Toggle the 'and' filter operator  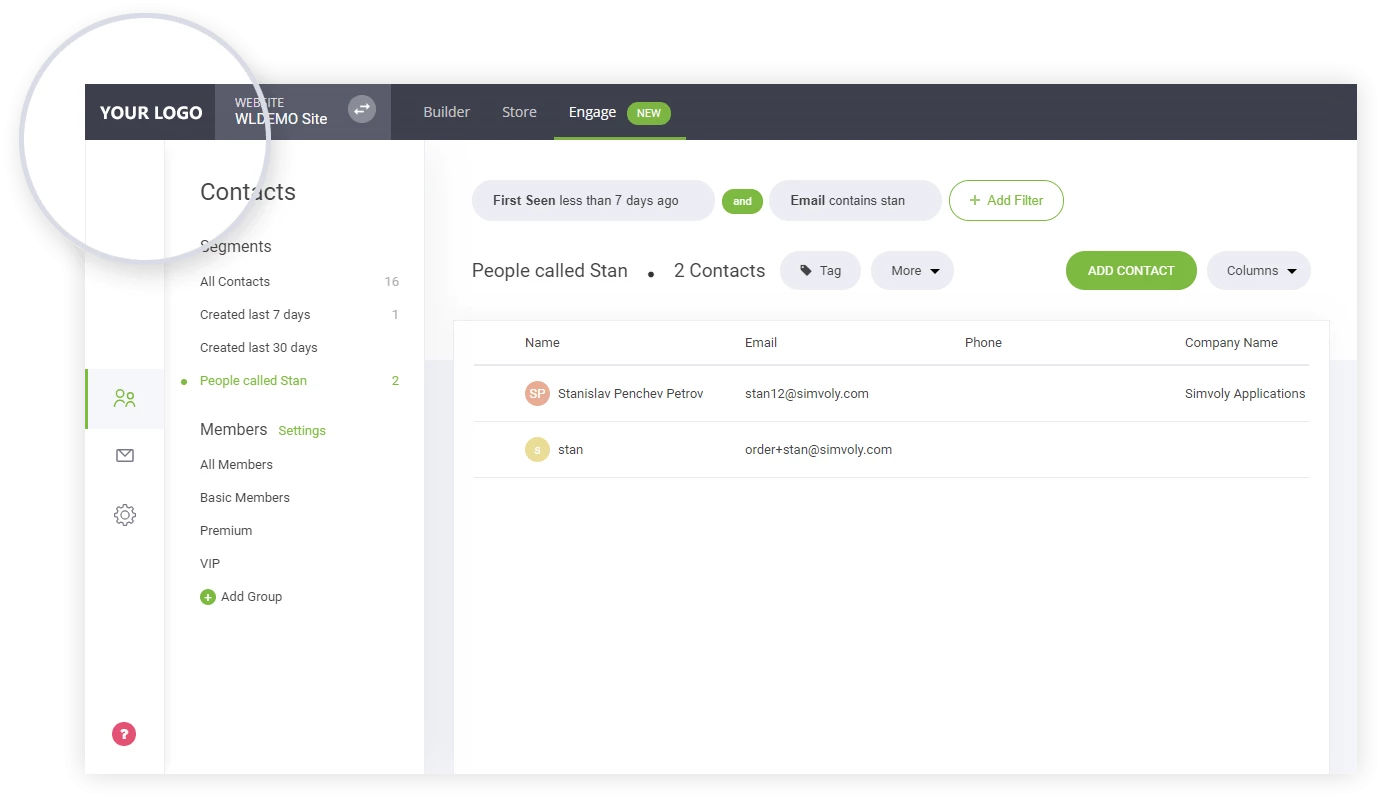[x=742, y=201]
